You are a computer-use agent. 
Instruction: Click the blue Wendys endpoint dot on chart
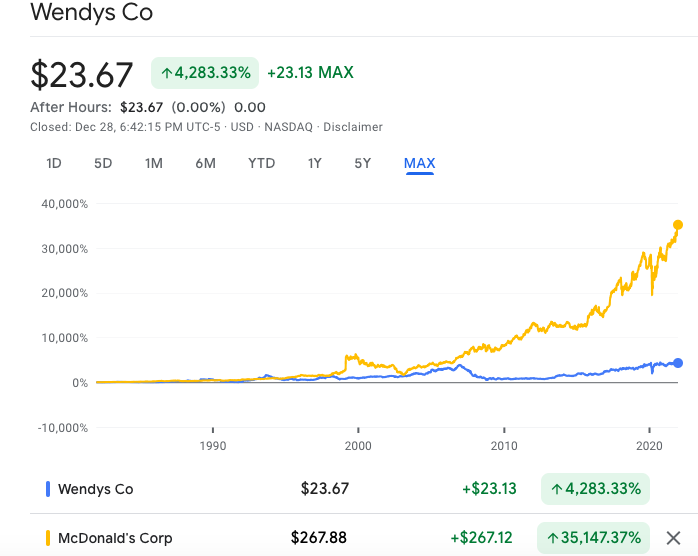point(678,363)
